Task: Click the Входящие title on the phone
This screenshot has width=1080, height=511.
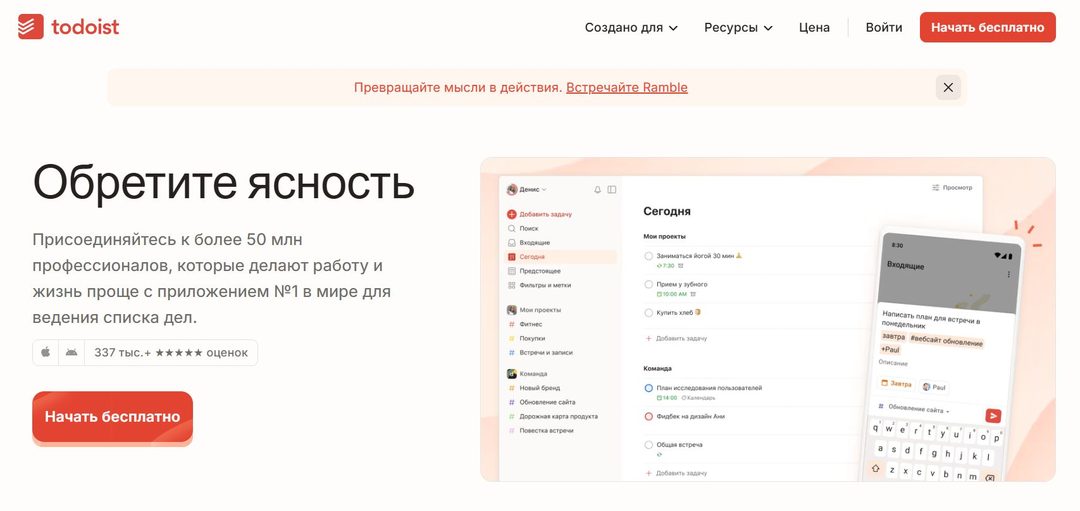Action: [x=905, y=265]
